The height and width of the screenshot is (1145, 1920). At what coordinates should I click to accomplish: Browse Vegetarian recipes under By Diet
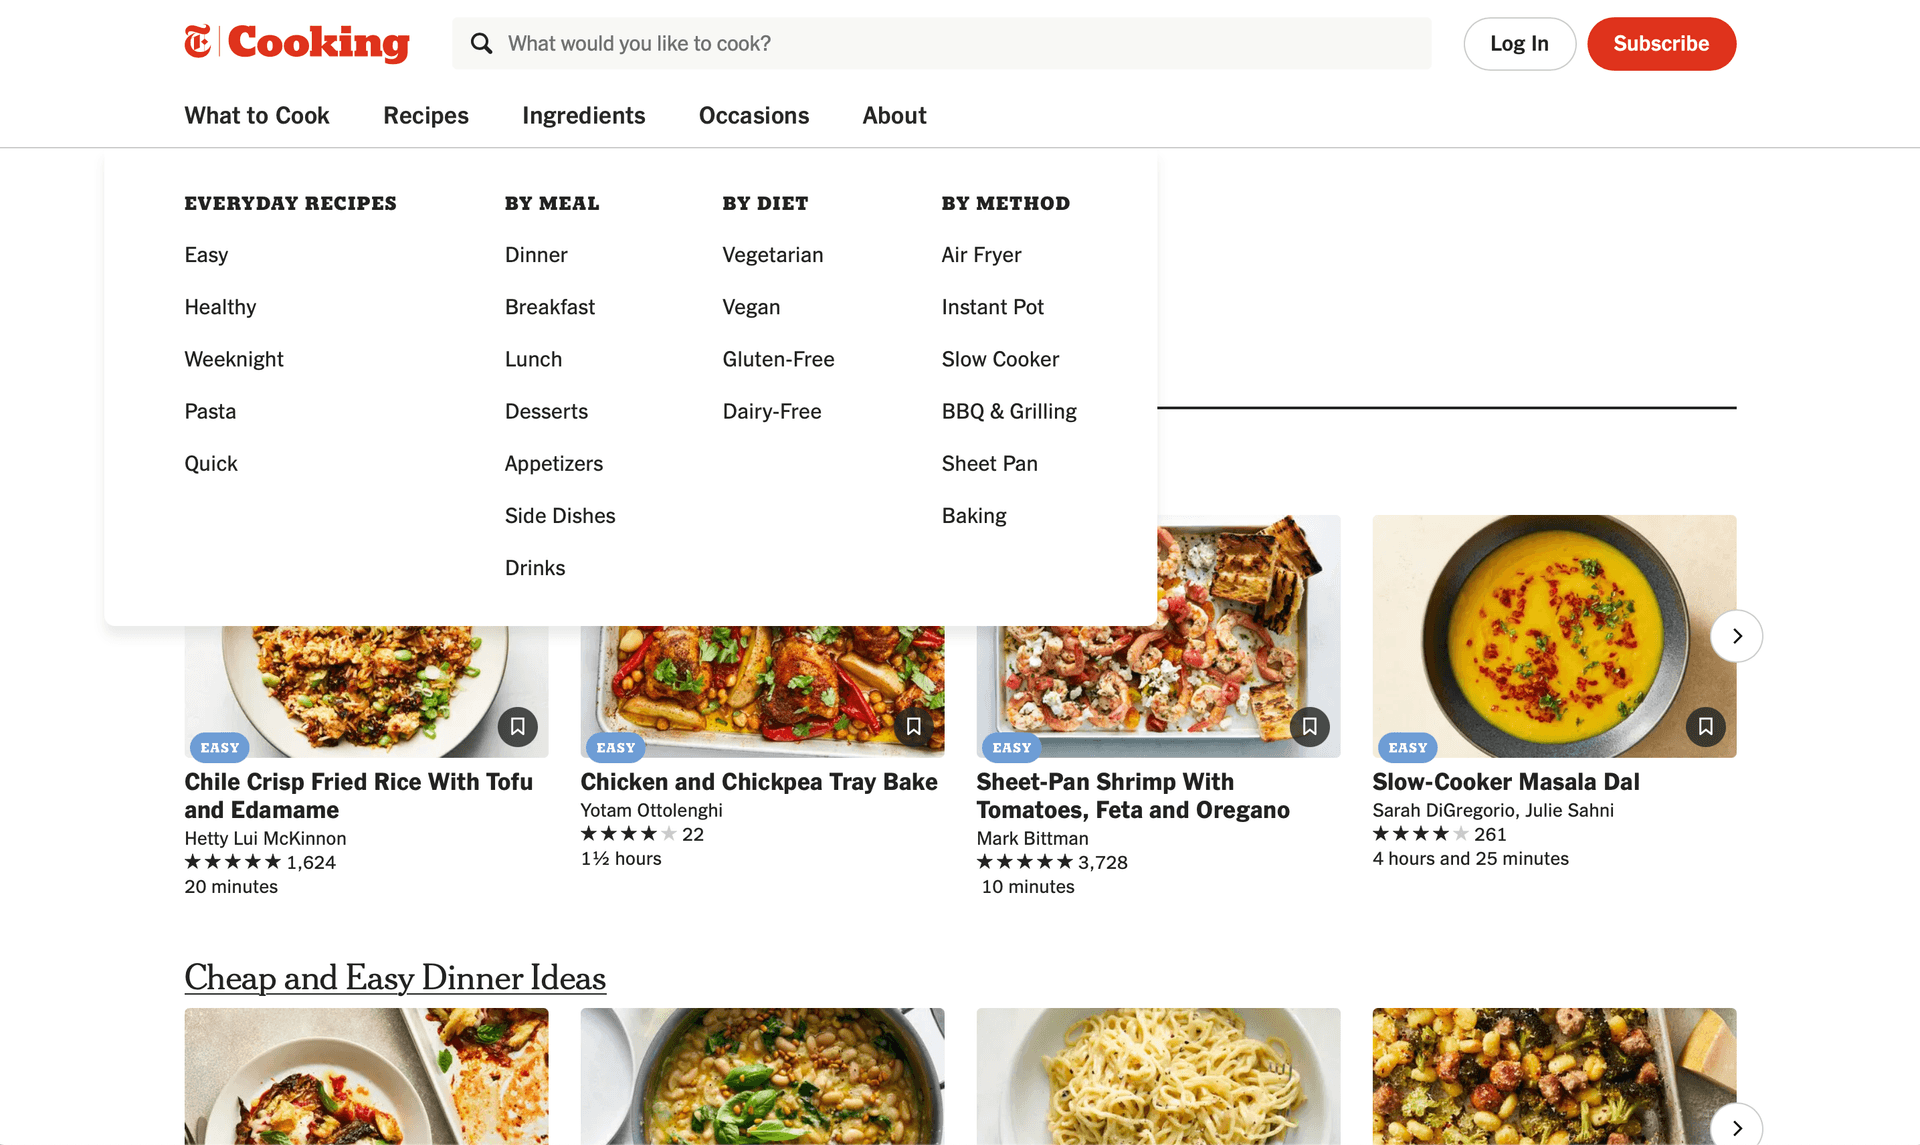point(772,255)
